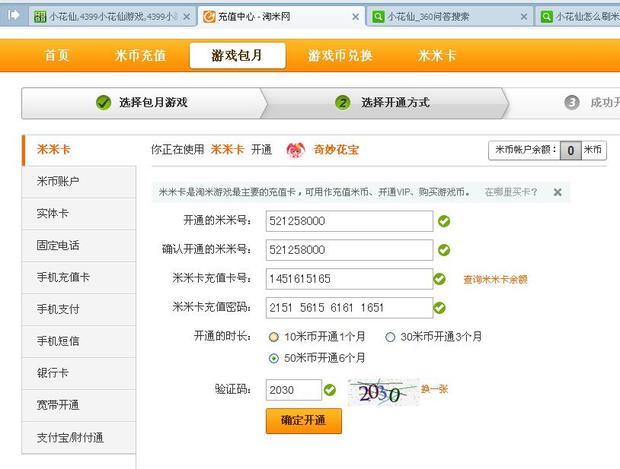Switch to 小花仙 4399 game tab
The image size is (620, 469).
(x=112, y=17)
